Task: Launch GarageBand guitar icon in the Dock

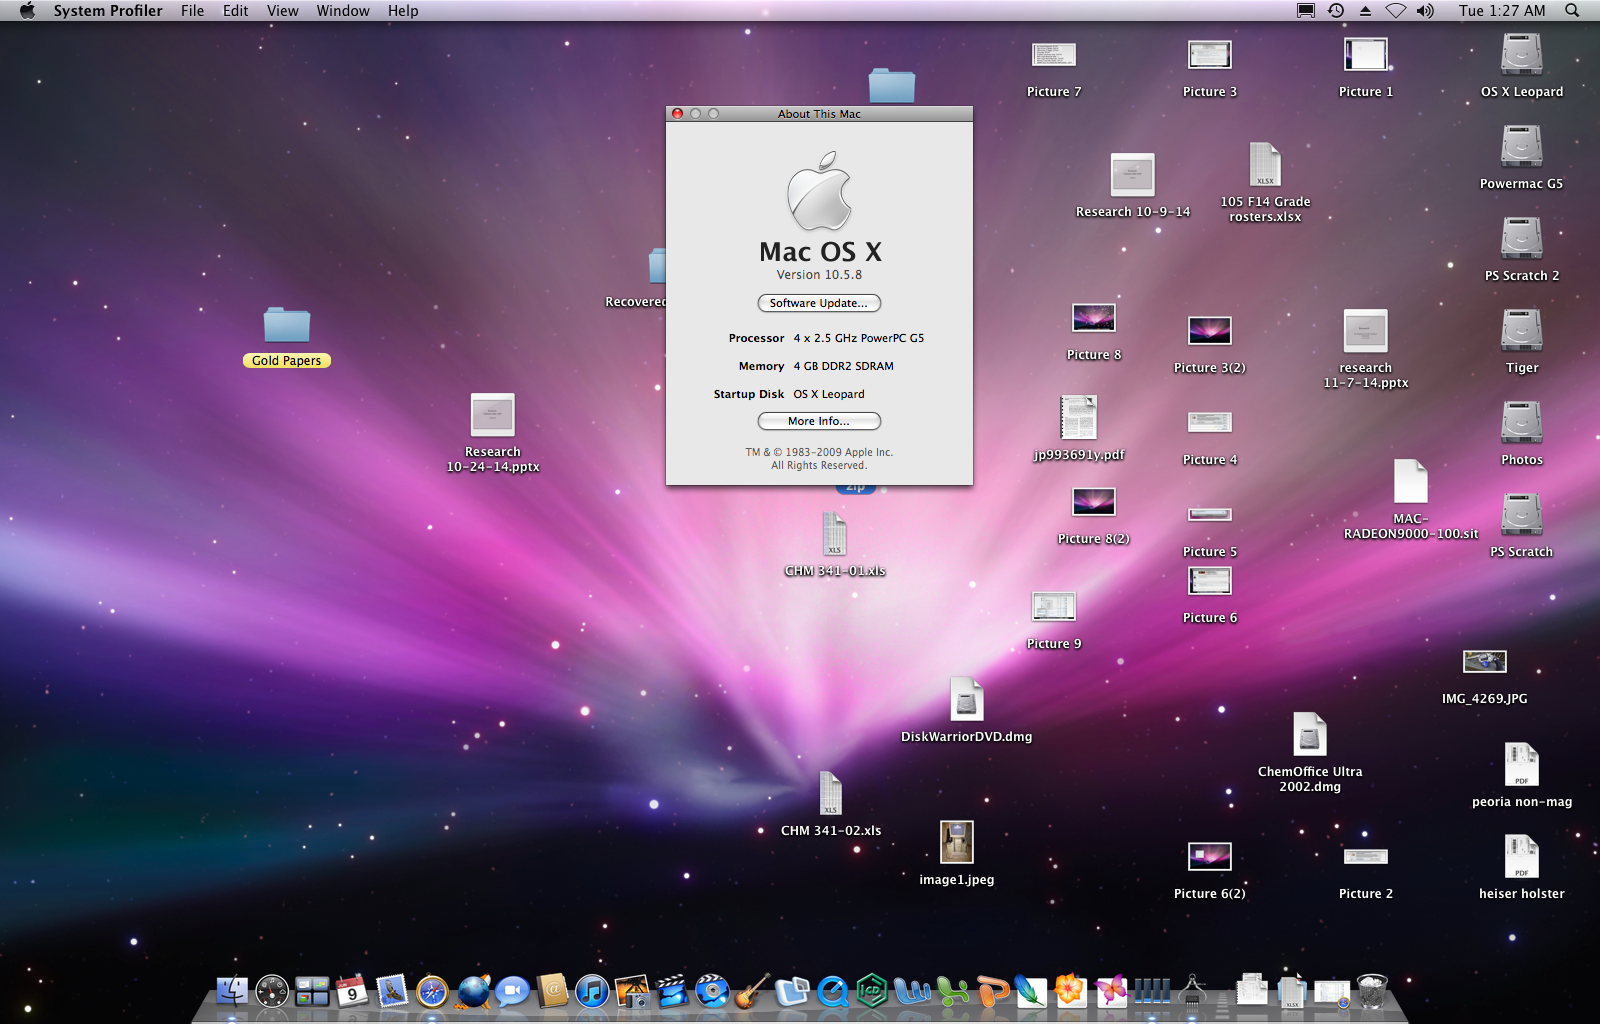Action: [752, 991]
